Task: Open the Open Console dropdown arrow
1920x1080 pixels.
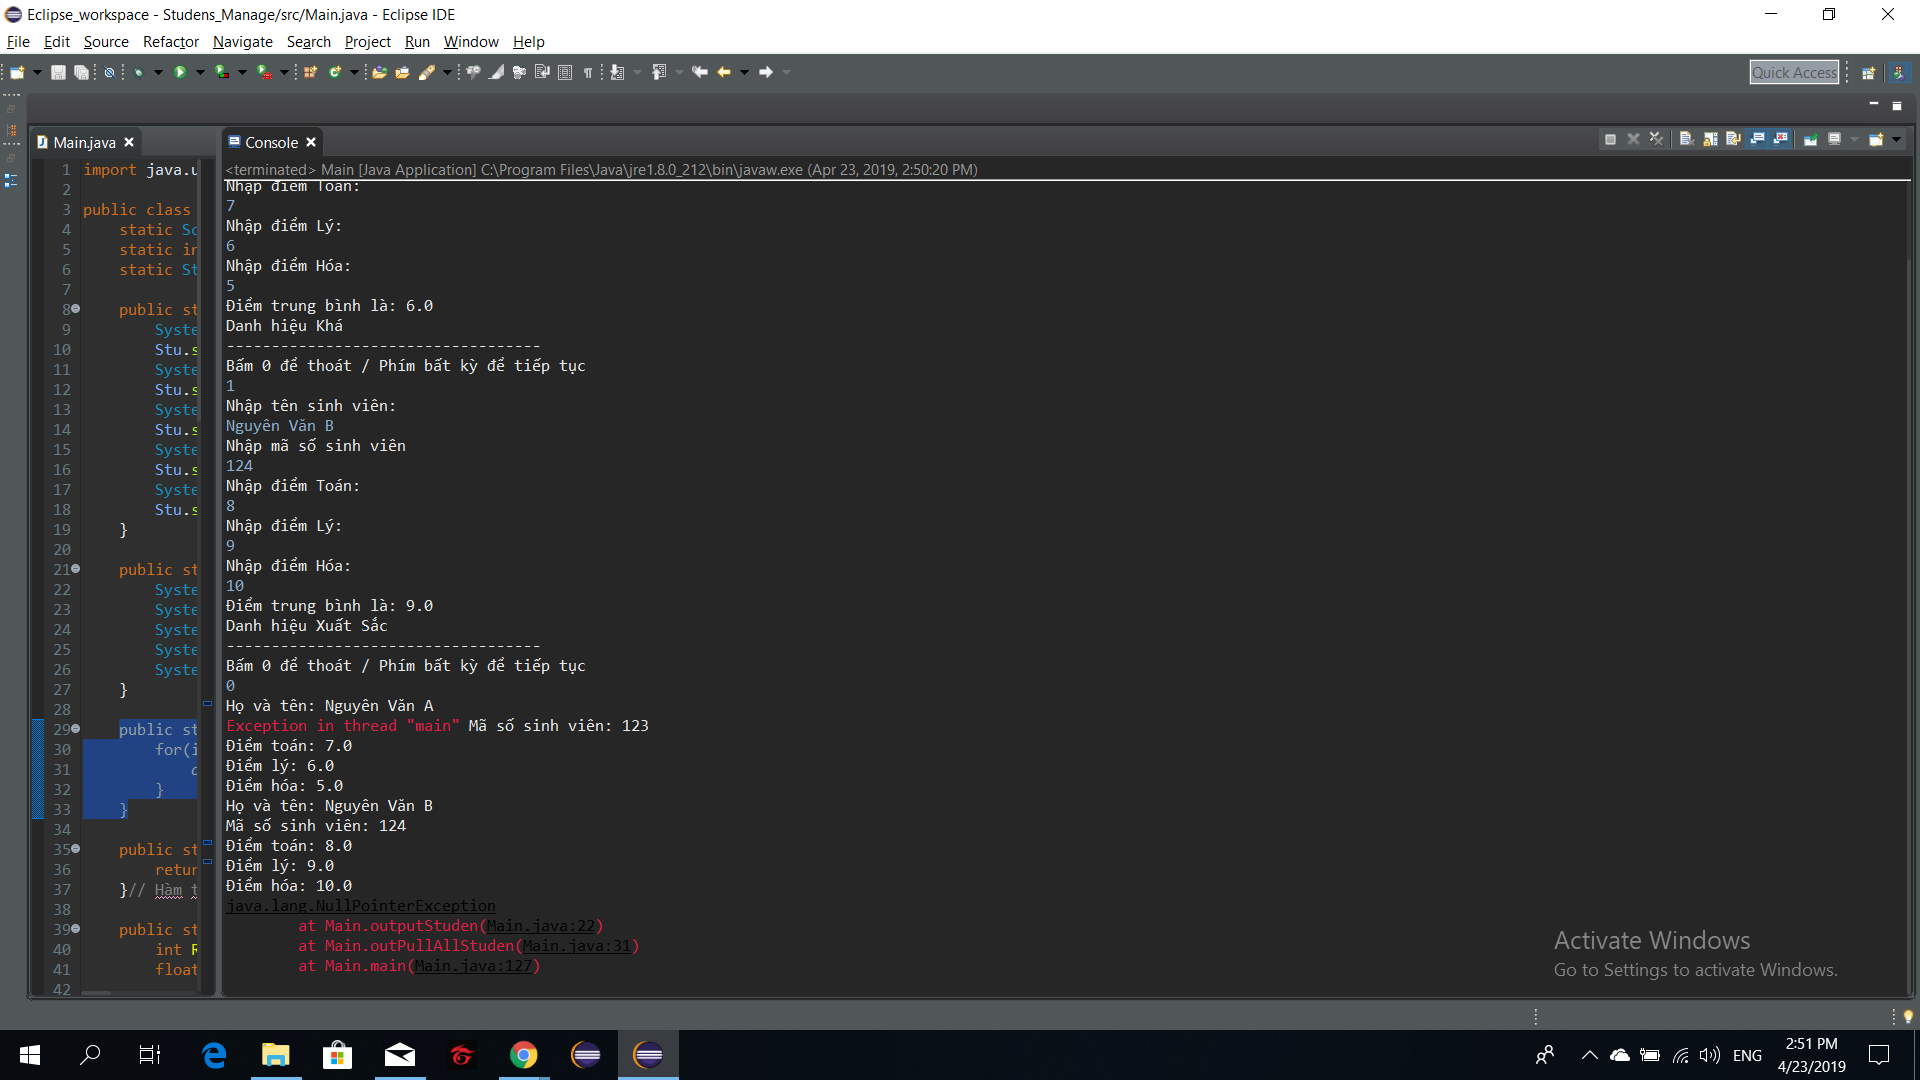Action: (1897, 139)
